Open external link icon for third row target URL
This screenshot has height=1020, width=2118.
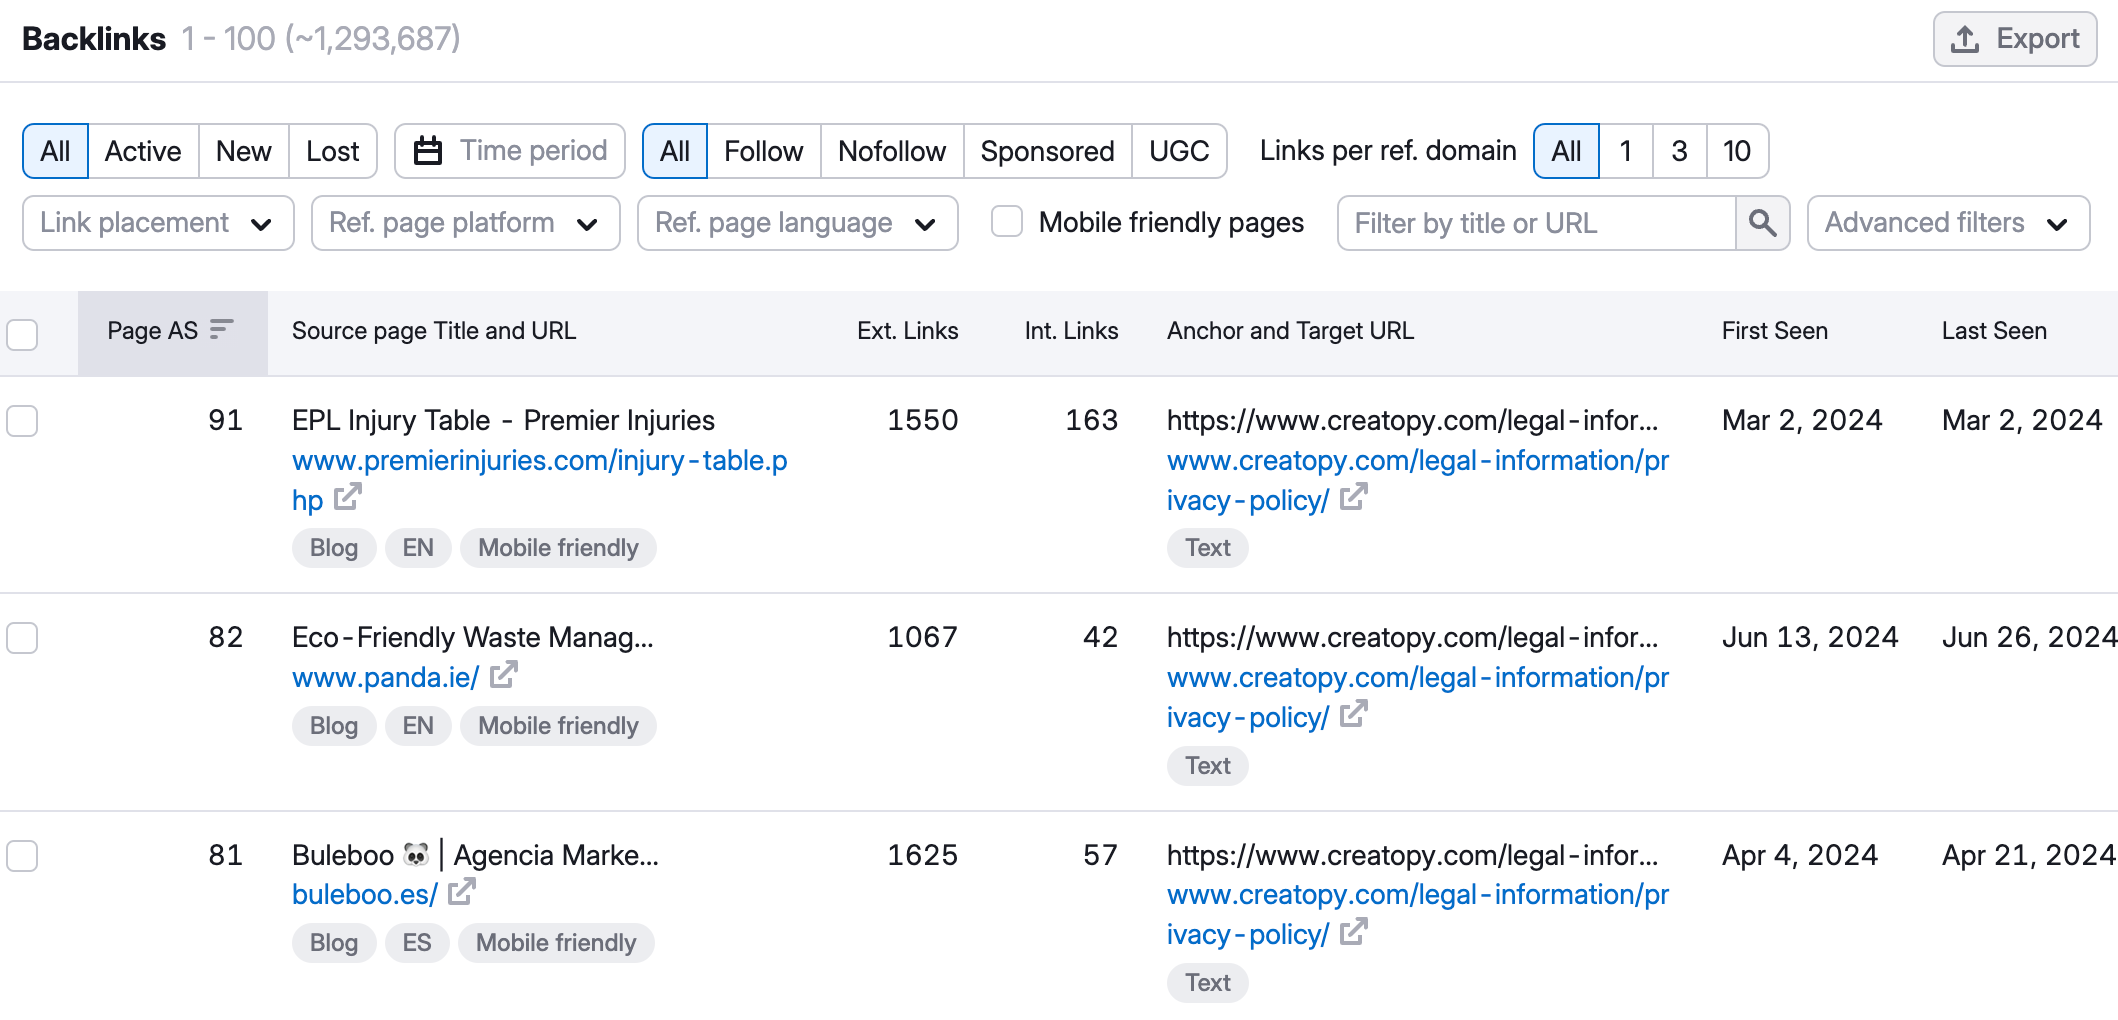(x=1353, y=932)
